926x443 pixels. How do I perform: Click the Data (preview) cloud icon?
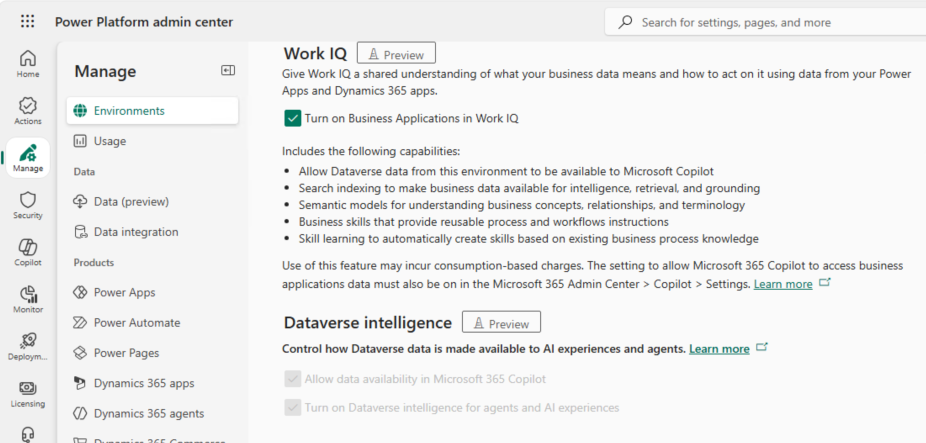coord(80,201)
